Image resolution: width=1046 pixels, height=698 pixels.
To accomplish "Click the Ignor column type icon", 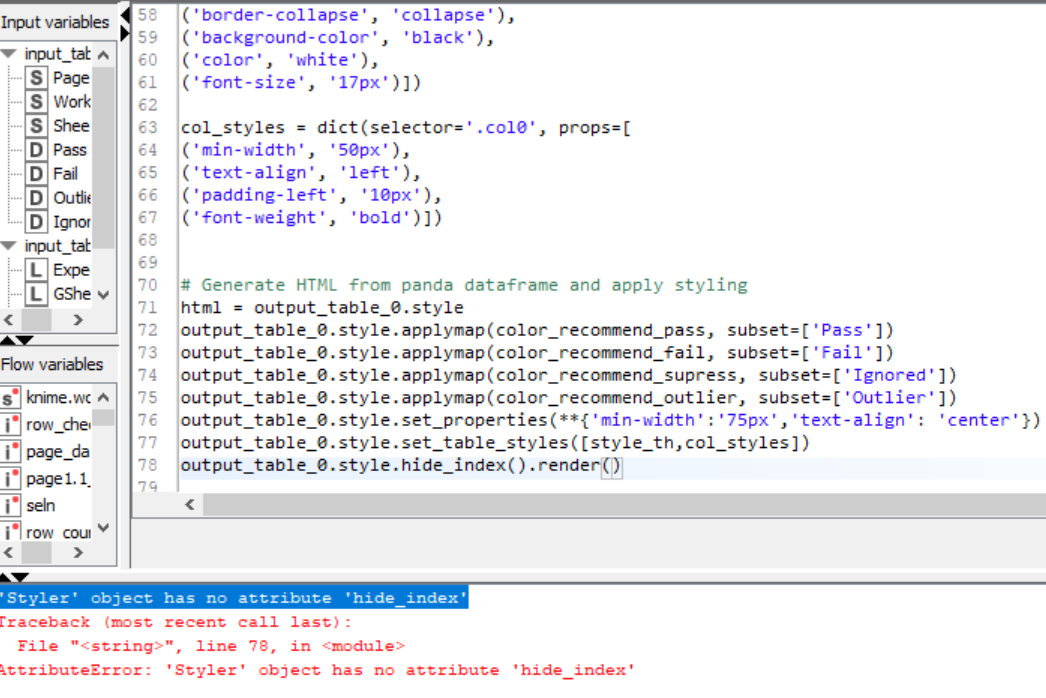I will point(36,222).
